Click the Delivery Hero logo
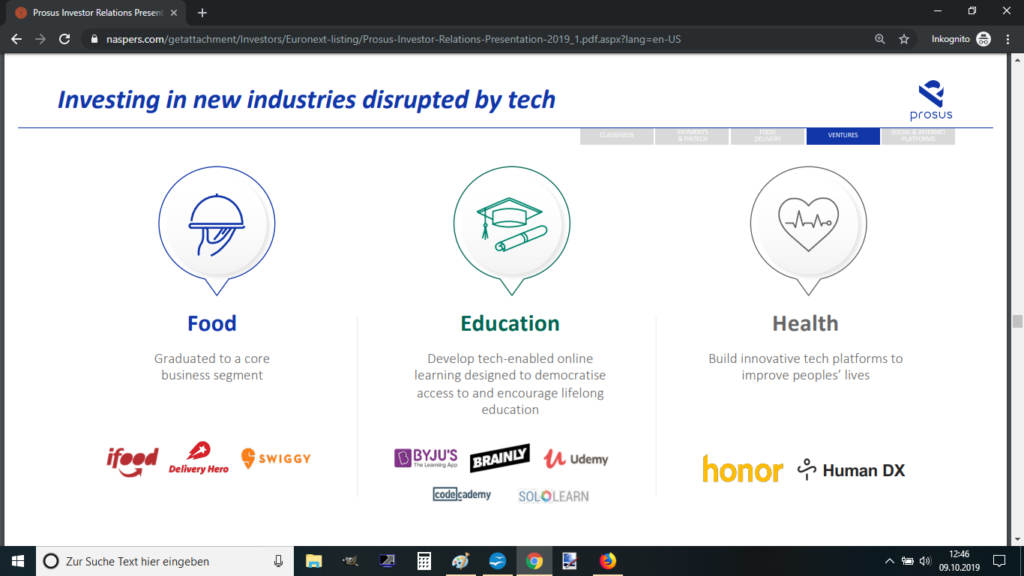This screenshot has width=1024, height=576. tap(199, 458)
